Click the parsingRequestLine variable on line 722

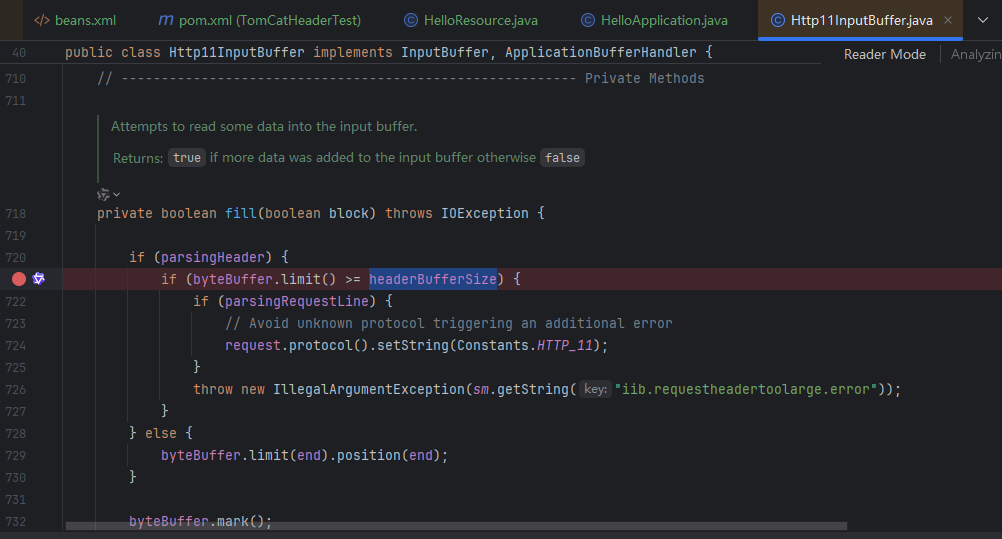(x=297, y=301)
